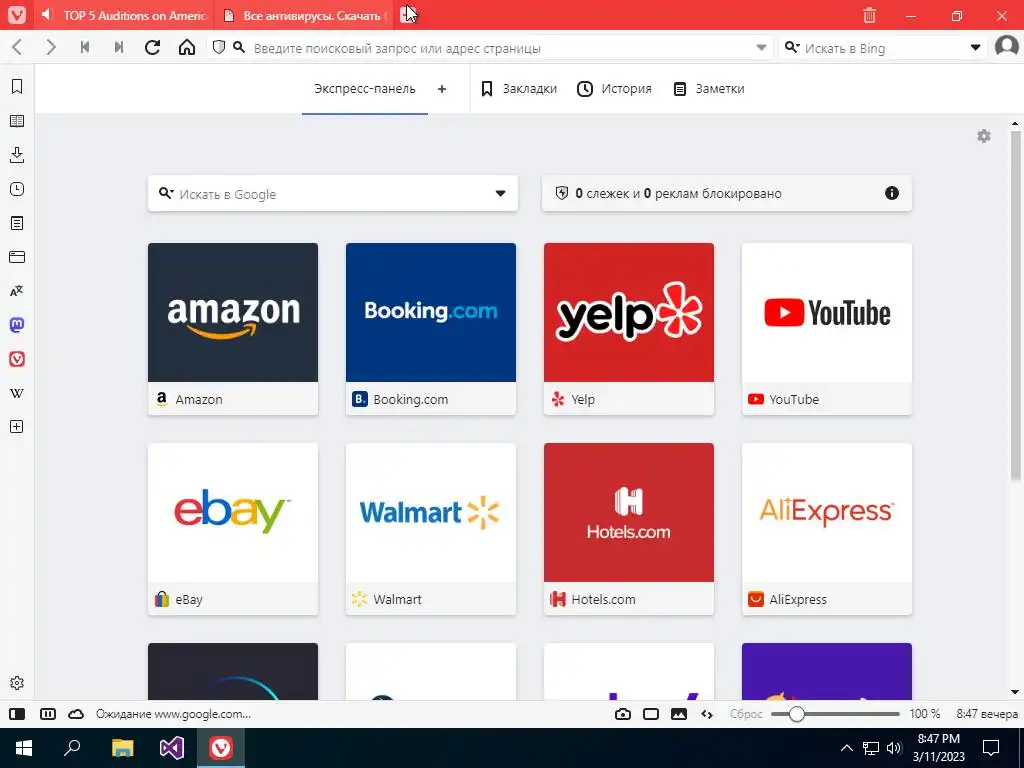Go back with the back arrow
Screen dimensions: 1024x768
[x=18, y=48]
